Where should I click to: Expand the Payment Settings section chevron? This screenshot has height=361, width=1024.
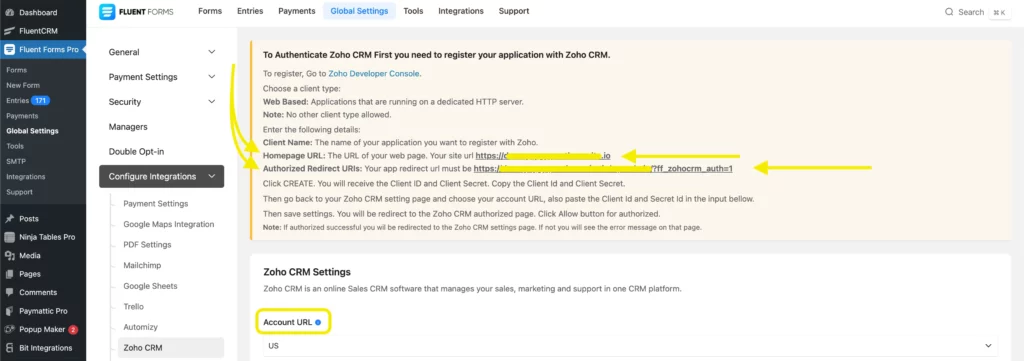(x=211, y=77)
